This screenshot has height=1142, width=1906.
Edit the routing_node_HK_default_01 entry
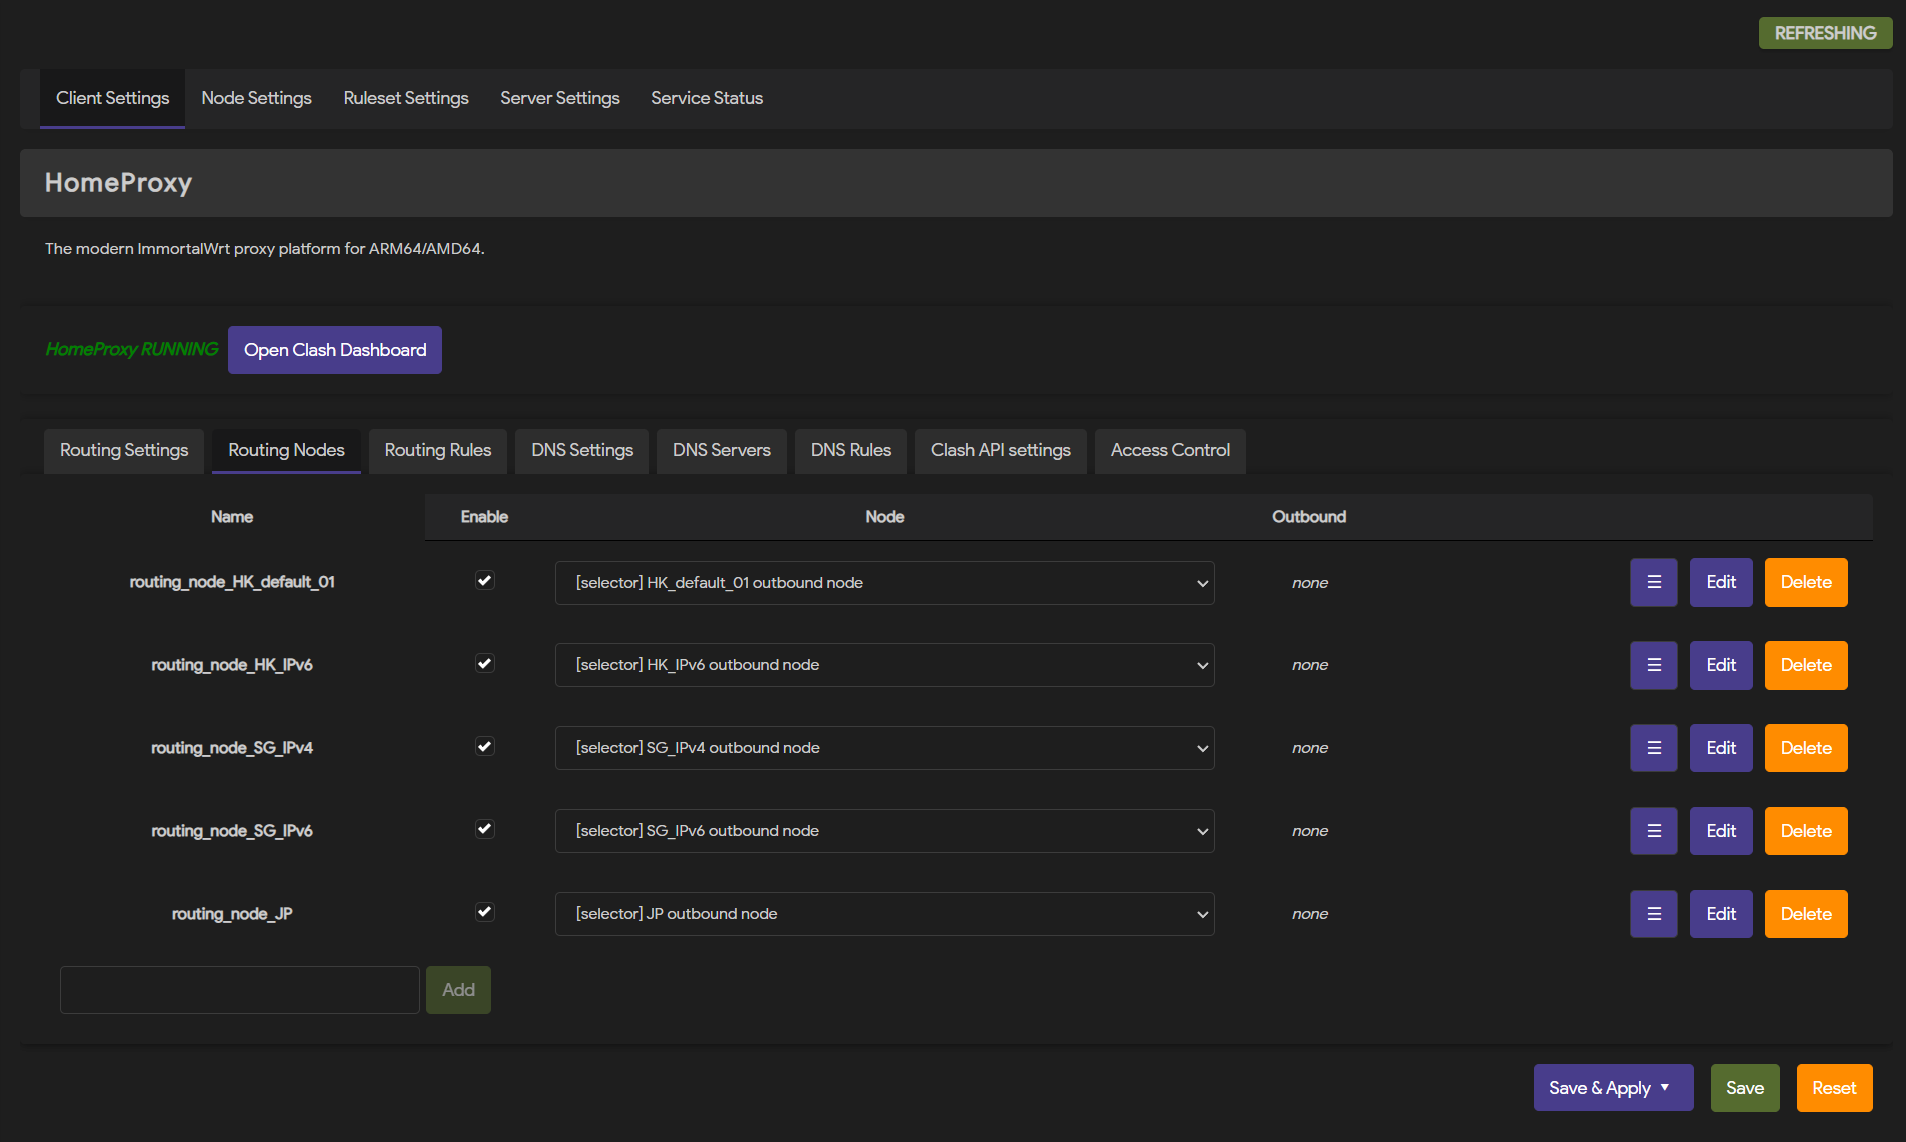click(x=1721, y=582)
